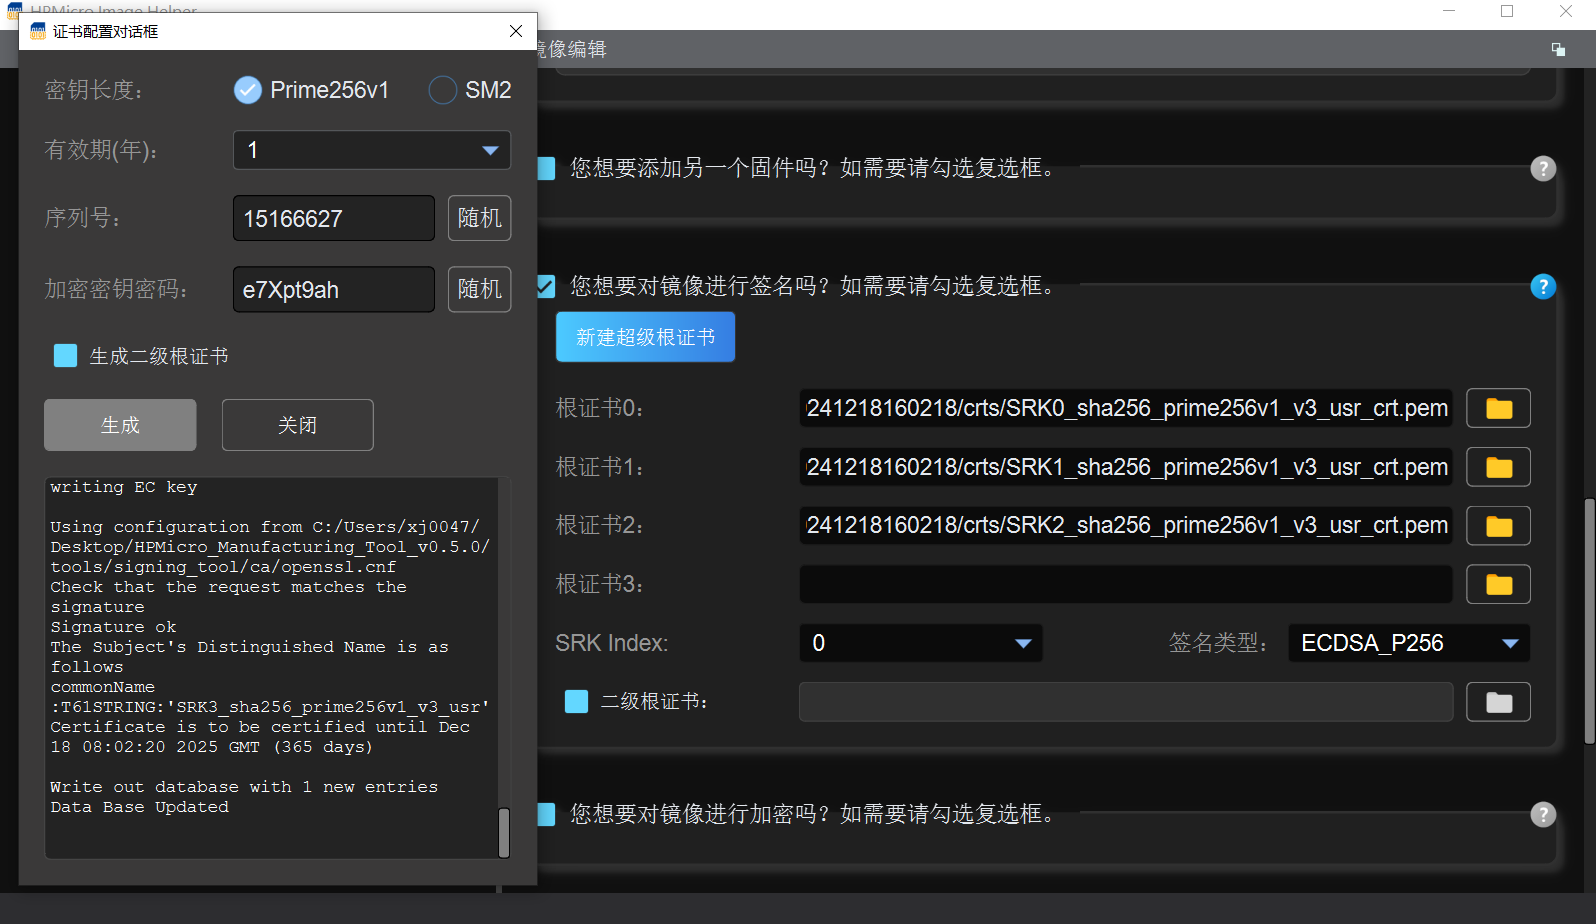This screenshot has height=924, width=1596.
Task: Browse folder for 根证书0 certificate file
Action: 1498,408
